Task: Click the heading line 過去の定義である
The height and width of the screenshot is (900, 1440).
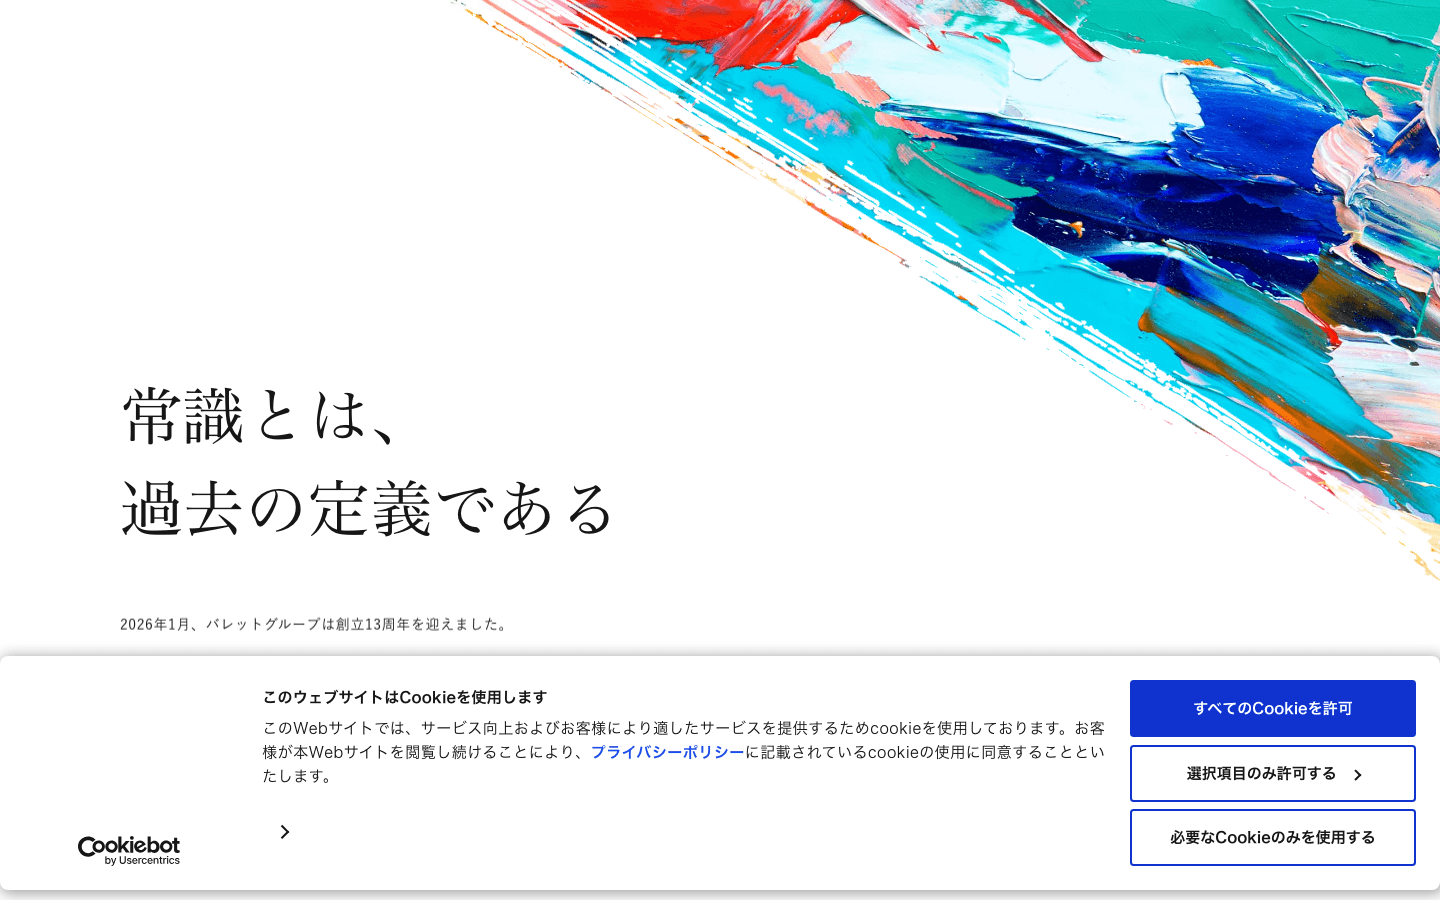Action: [x=368, y=507]
